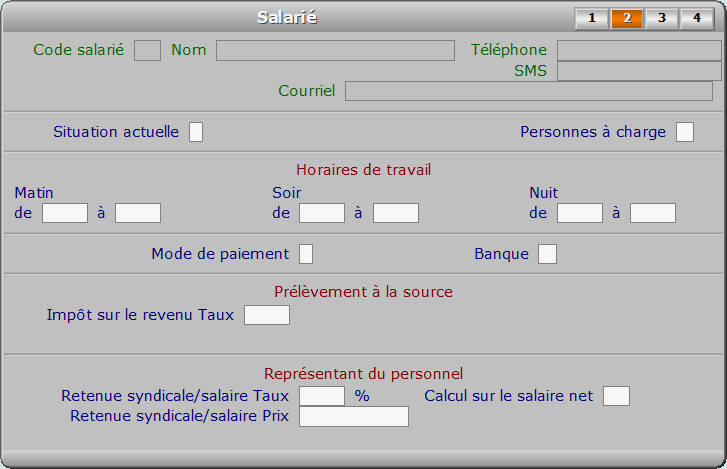Focus the Impôt sur le revenu Taux field
Screen dimensions: 727x469
(x=267, y=315)
